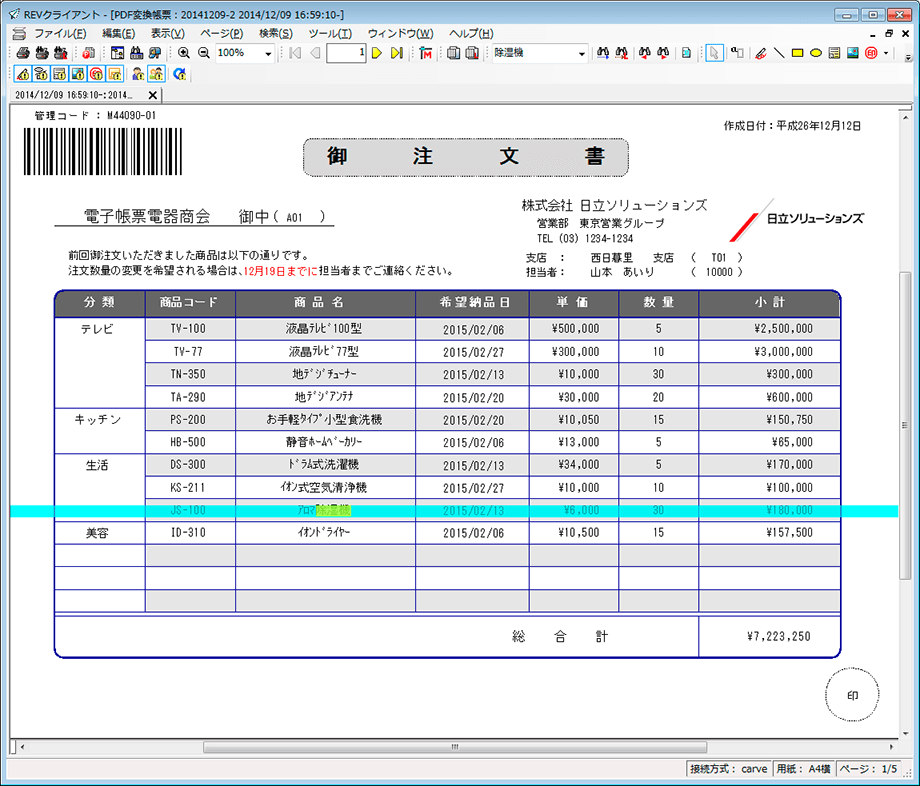Expand the 除湿機 search term dropdown
The height and width of the screenshot is (786, 920).
tap(582, 53)
